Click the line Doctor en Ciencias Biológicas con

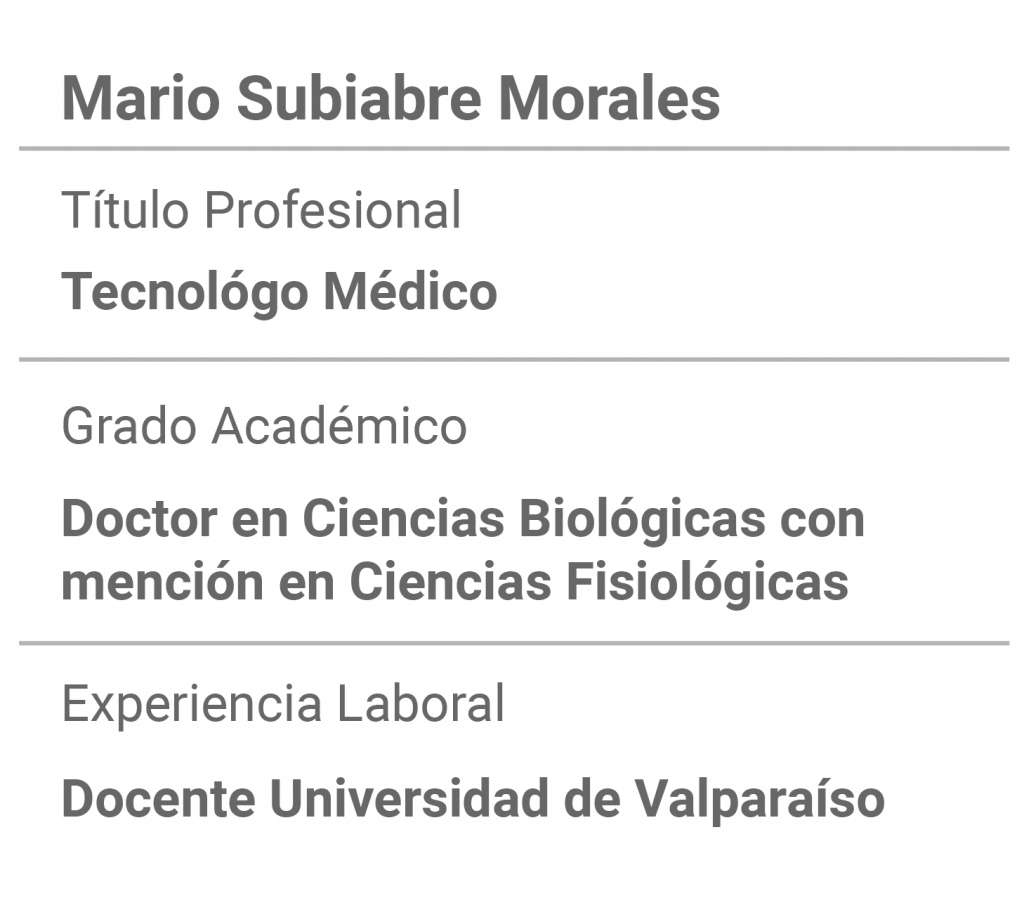click(x=463, y=519)
